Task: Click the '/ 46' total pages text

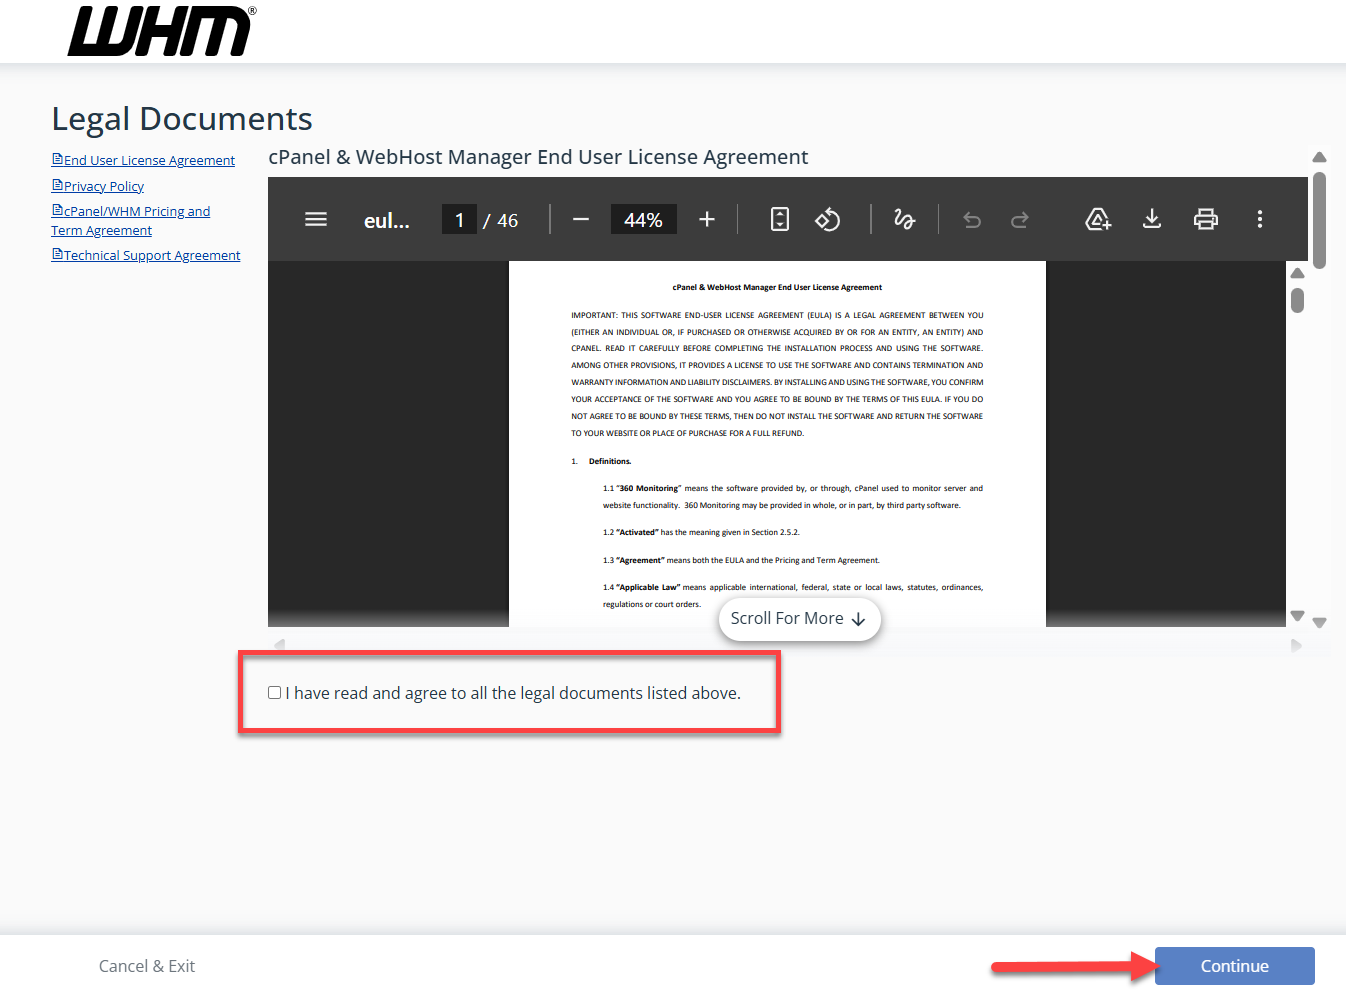Action: click(501, 221)
